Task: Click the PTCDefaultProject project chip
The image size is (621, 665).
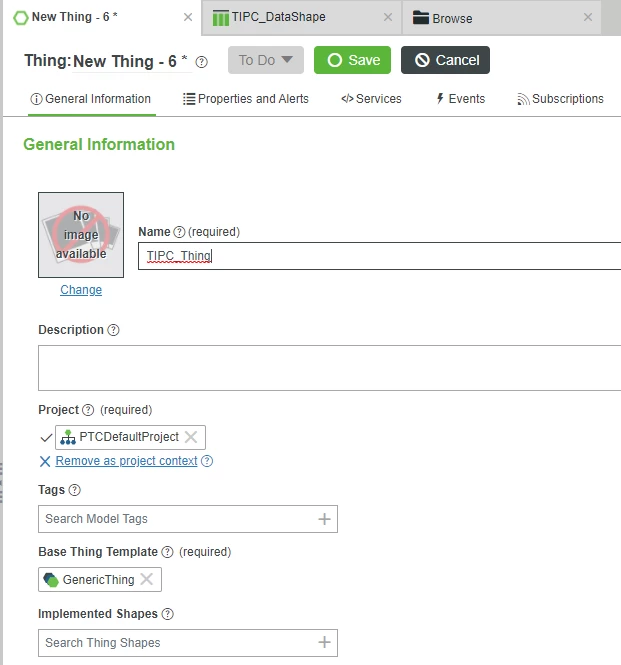Action: tap(130, 437)
